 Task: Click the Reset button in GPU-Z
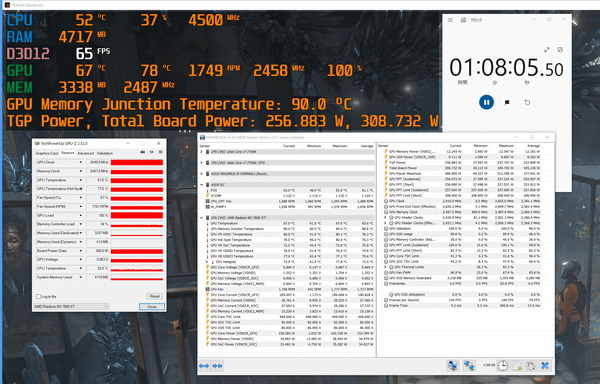155,296
